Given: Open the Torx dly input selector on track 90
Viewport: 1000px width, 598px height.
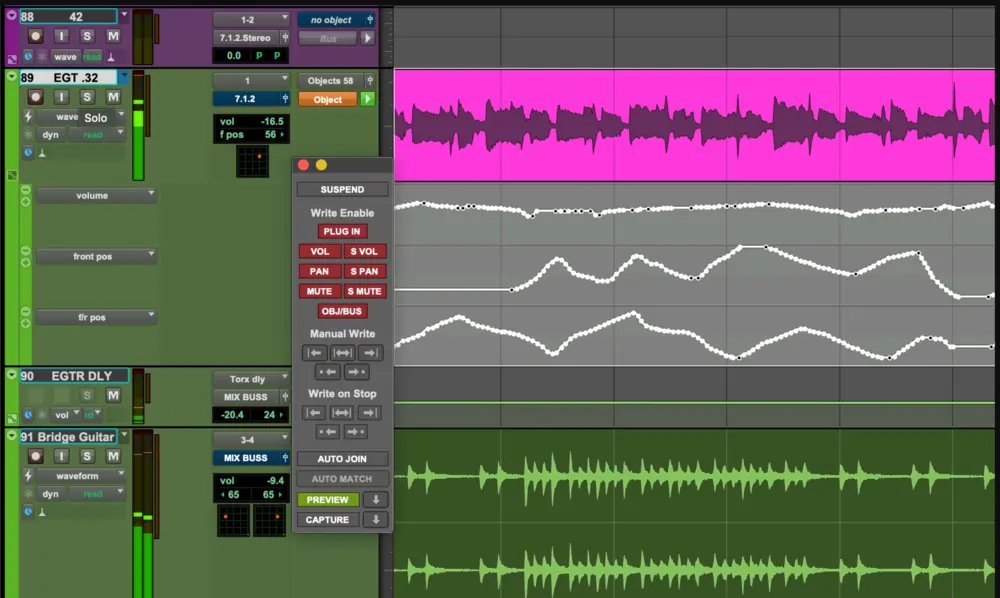Looking at the screenshot, I should click(x=247, y=379).
